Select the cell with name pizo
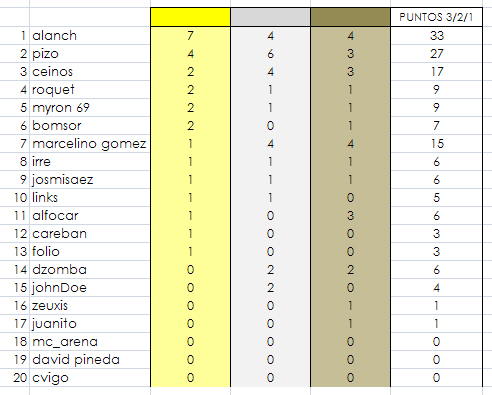The width and height of the screenshot is (492, 395). click(x=90, y=53)
